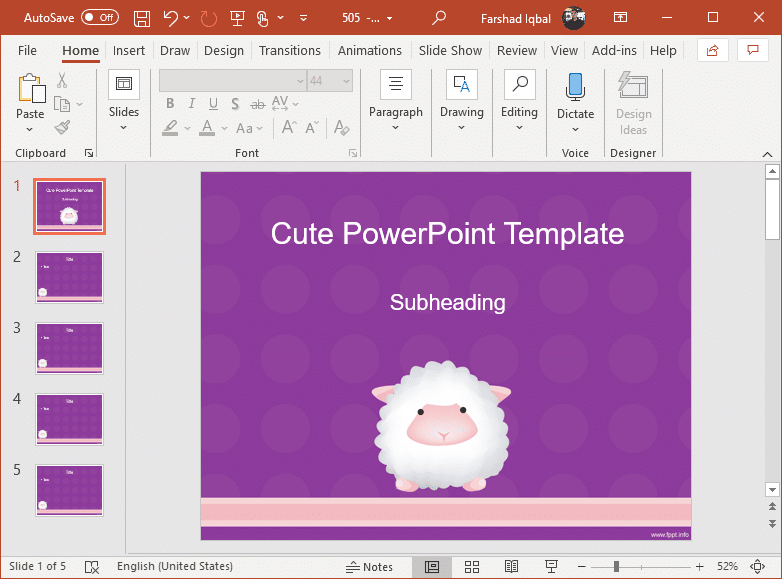Open the File menu
Viewport: 782px width, 579px height.
27,51
